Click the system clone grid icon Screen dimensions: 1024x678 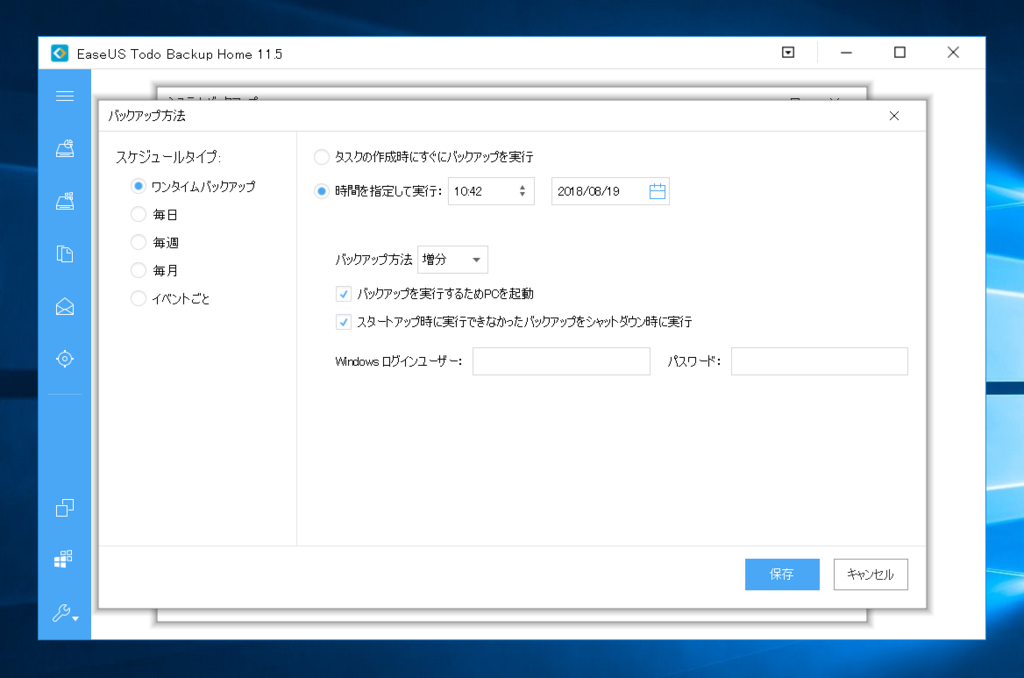(63, 559)
